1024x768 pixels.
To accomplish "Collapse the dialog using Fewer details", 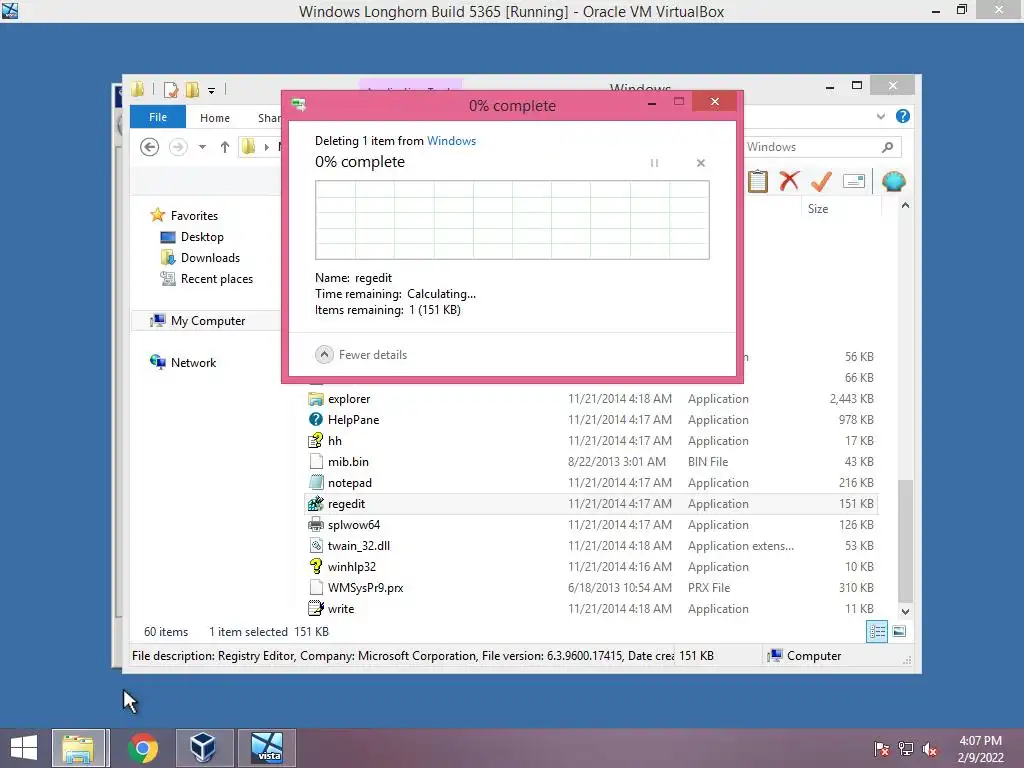I will coord(361,355).
